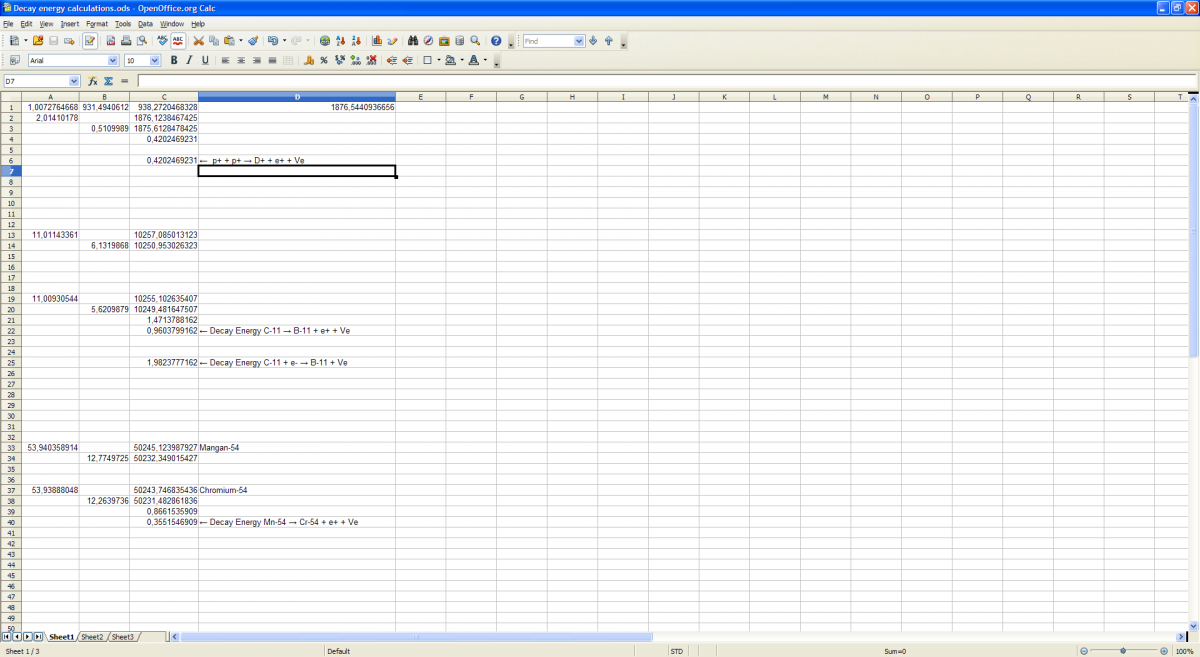Toggle Bold formatting
This screenshot has width=1200, height=657.
[x=174, y=61]
